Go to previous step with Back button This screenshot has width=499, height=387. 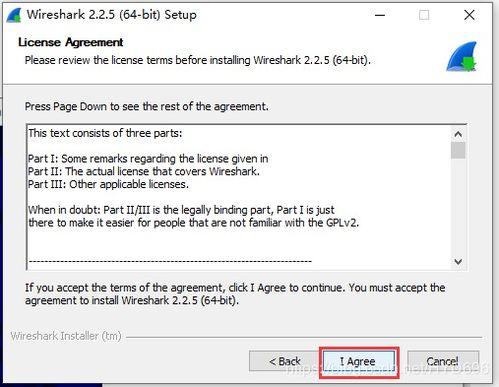point(284,361)
